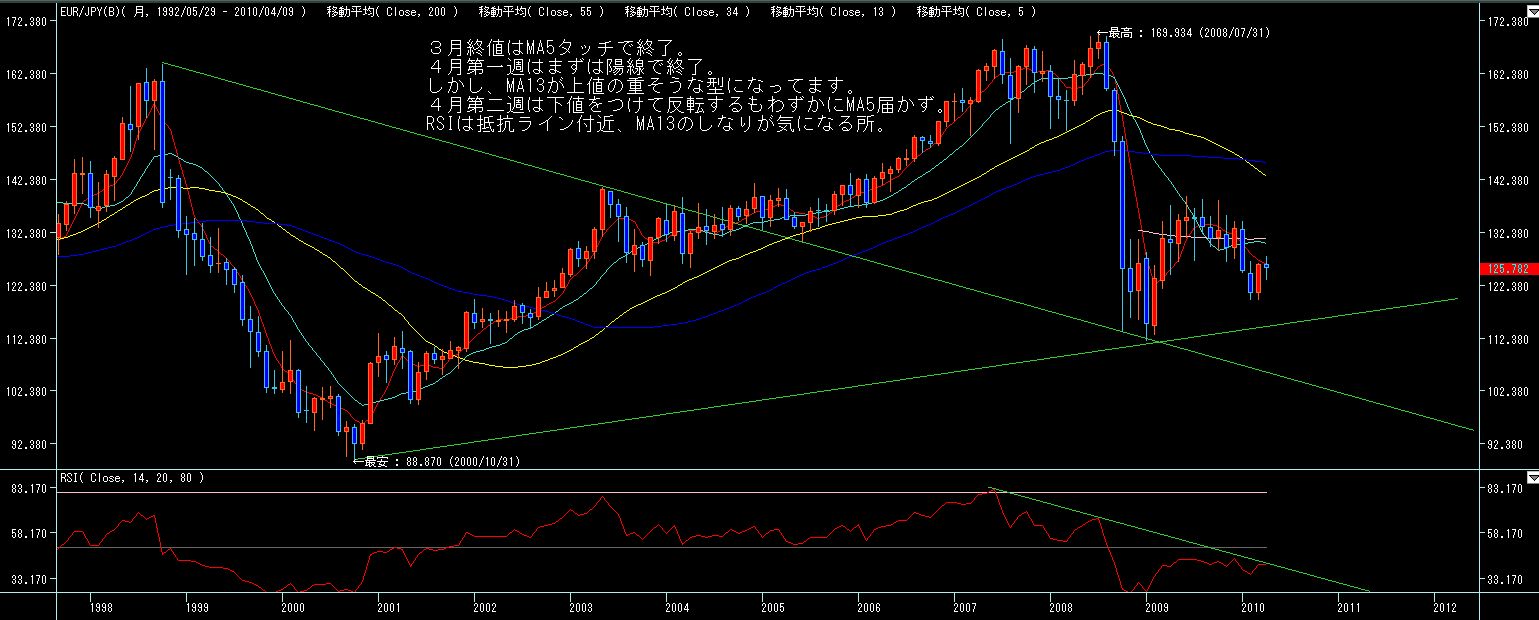Select the 移動平均( Close, 34 ) indicator label
This screenshot has width=1539, height=620.
687,12
